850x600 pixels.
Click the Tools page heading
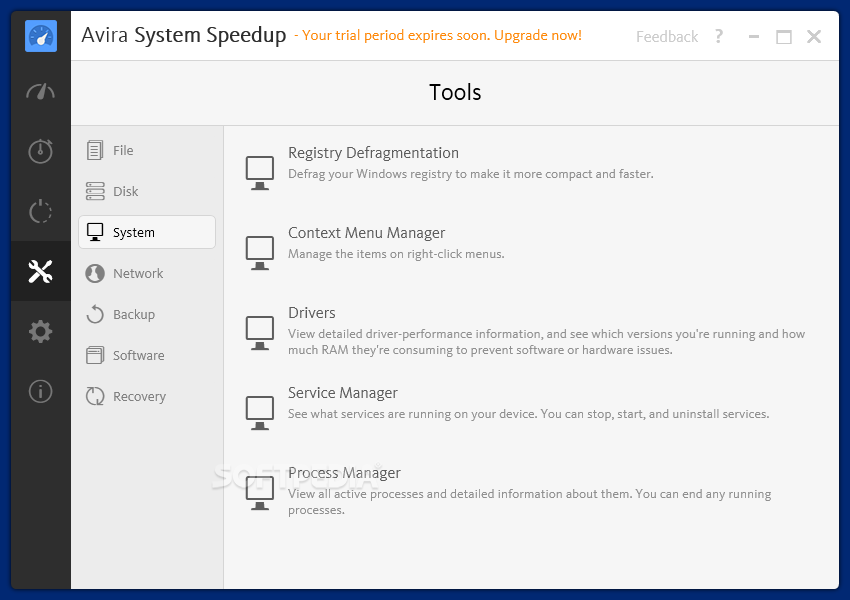pos(455,92)
